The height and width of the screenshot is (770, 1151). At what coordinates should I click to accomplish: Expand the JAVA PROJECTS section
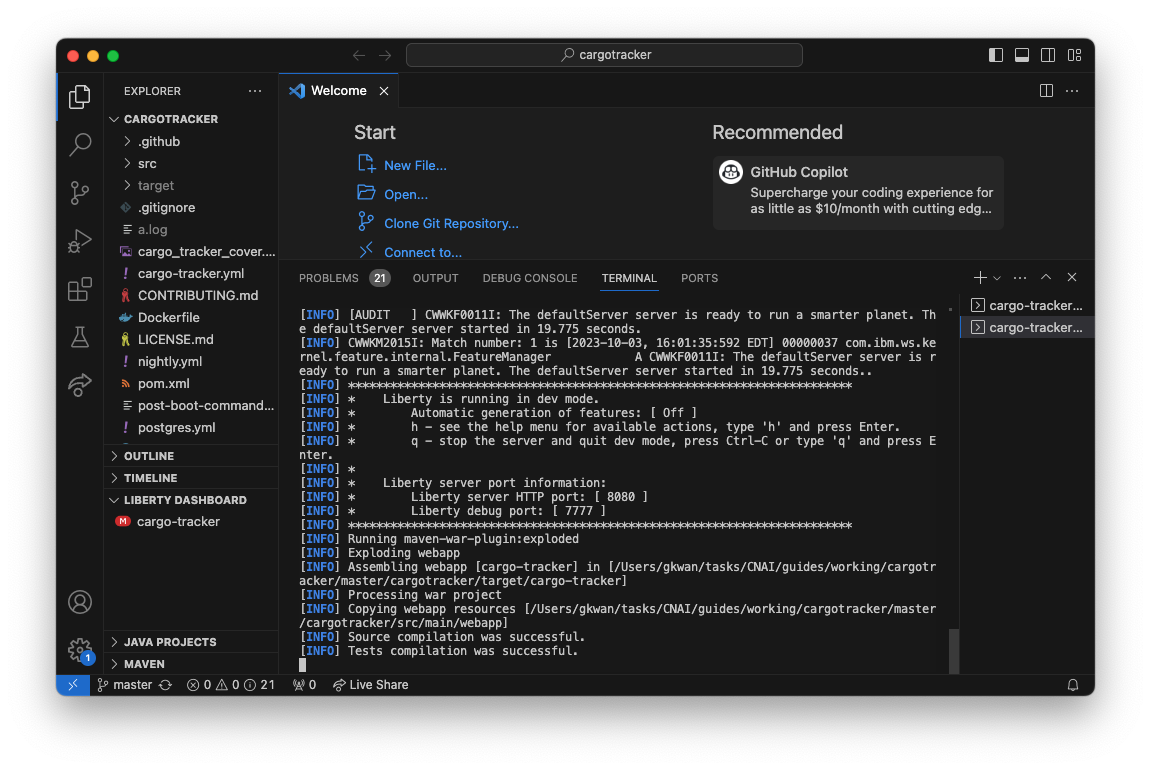[170, 642]
